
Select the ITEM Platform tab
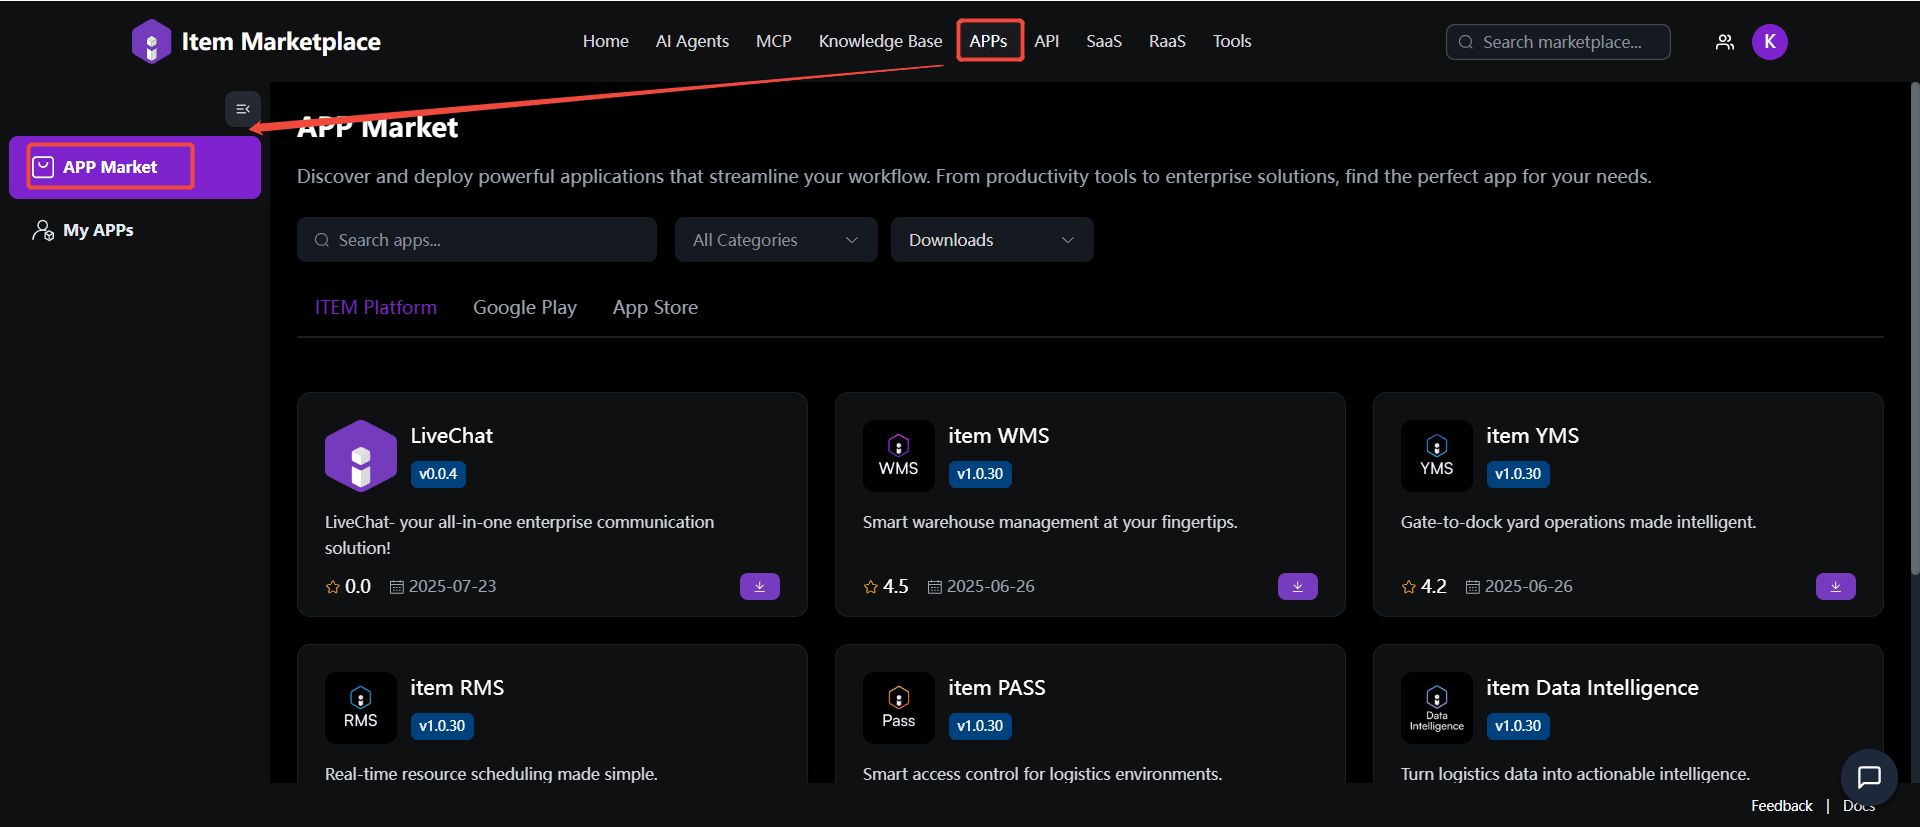(376, 308)
